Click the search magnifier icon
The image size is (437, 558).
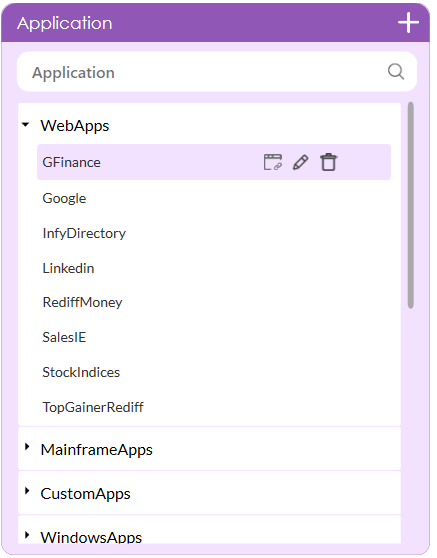396,72
